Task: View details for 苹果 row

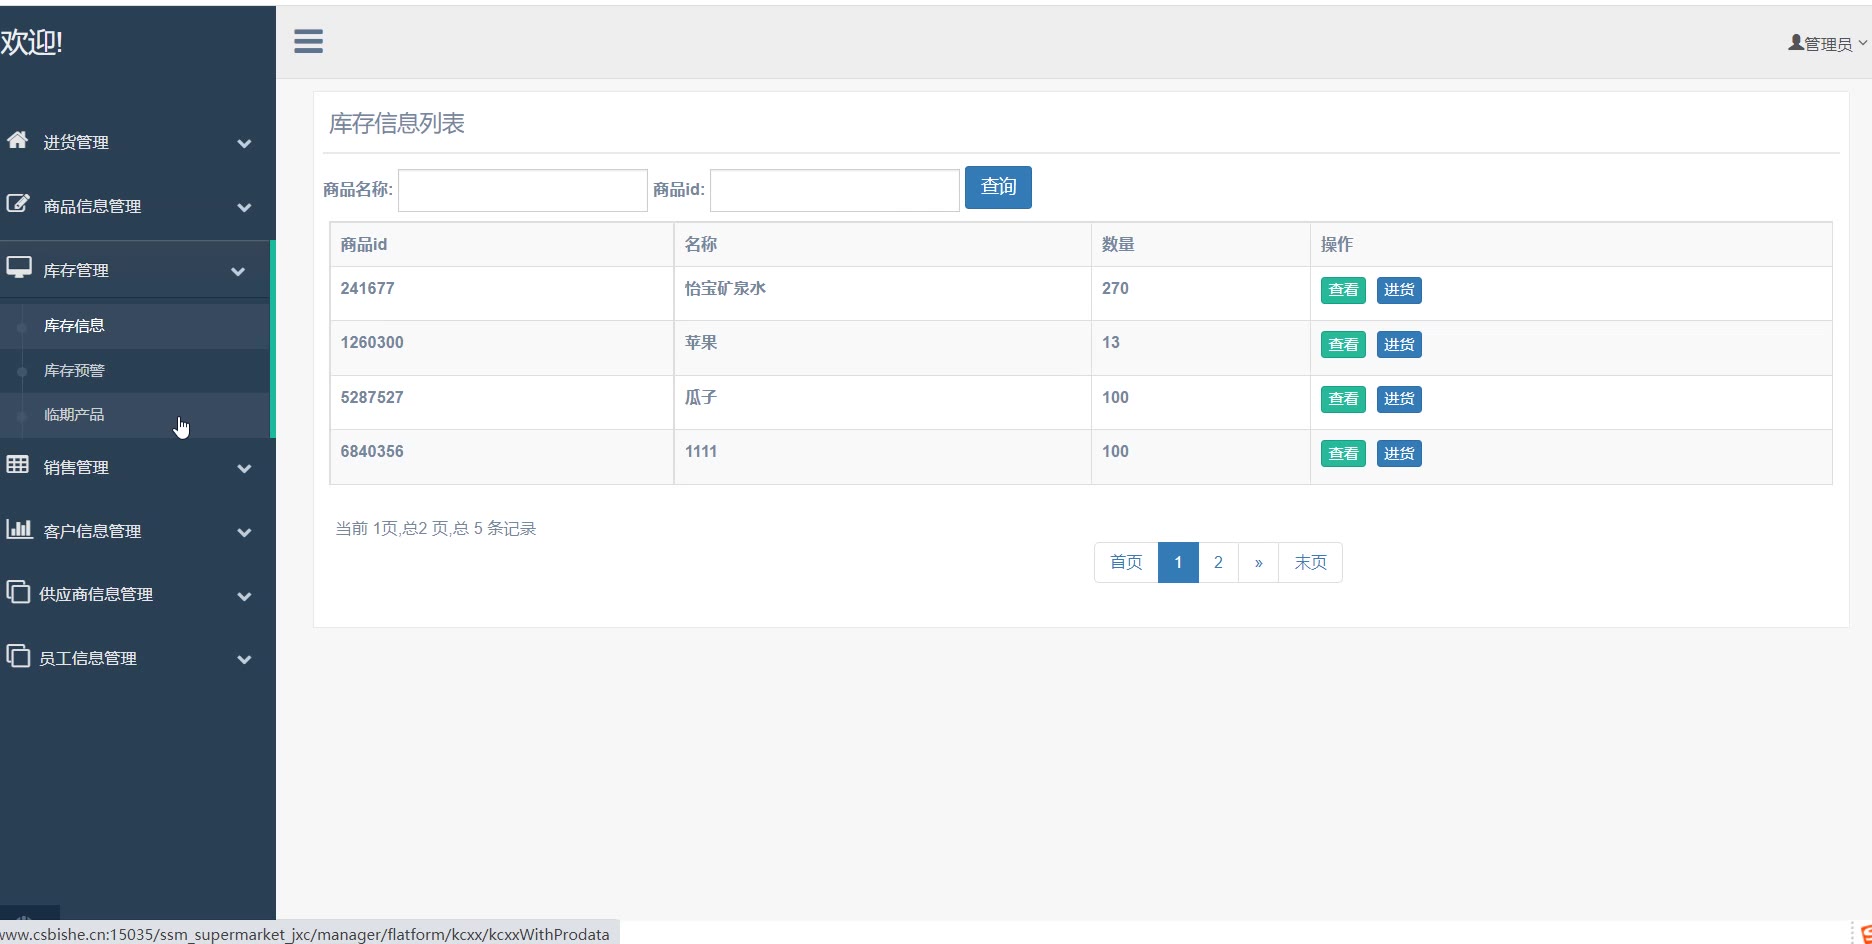Action: (x=1343, y=345)
